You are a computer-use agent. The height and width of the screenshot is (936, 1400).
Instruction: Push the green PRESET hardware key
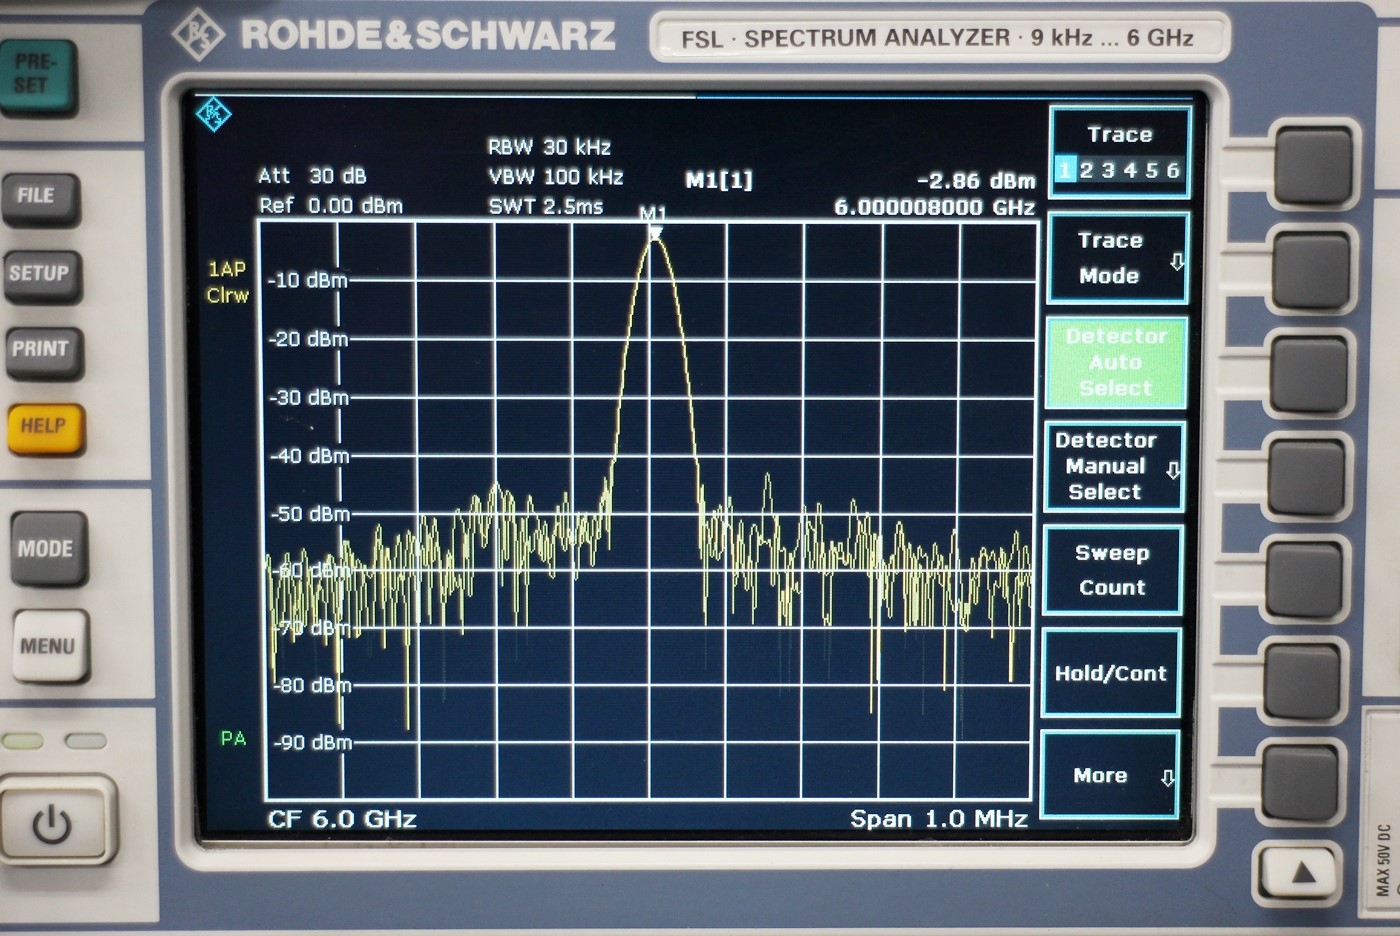(37, 76)
